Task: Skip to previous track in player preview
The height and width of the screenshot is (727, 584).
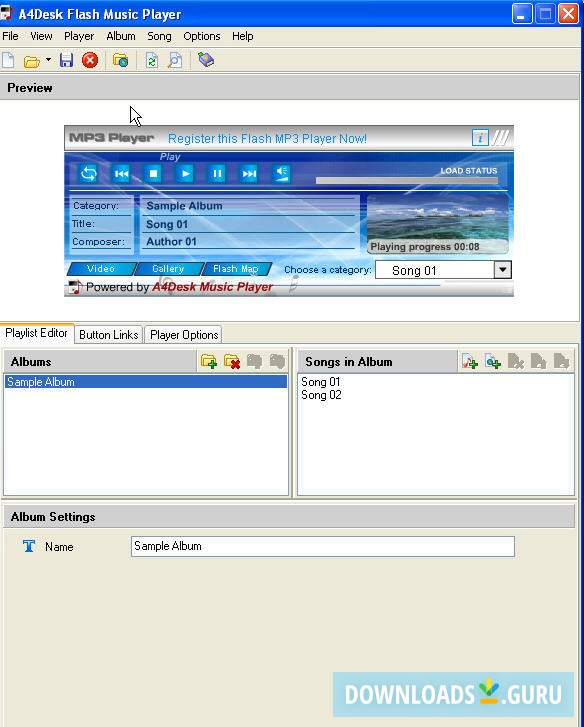Action: [121, 174]
